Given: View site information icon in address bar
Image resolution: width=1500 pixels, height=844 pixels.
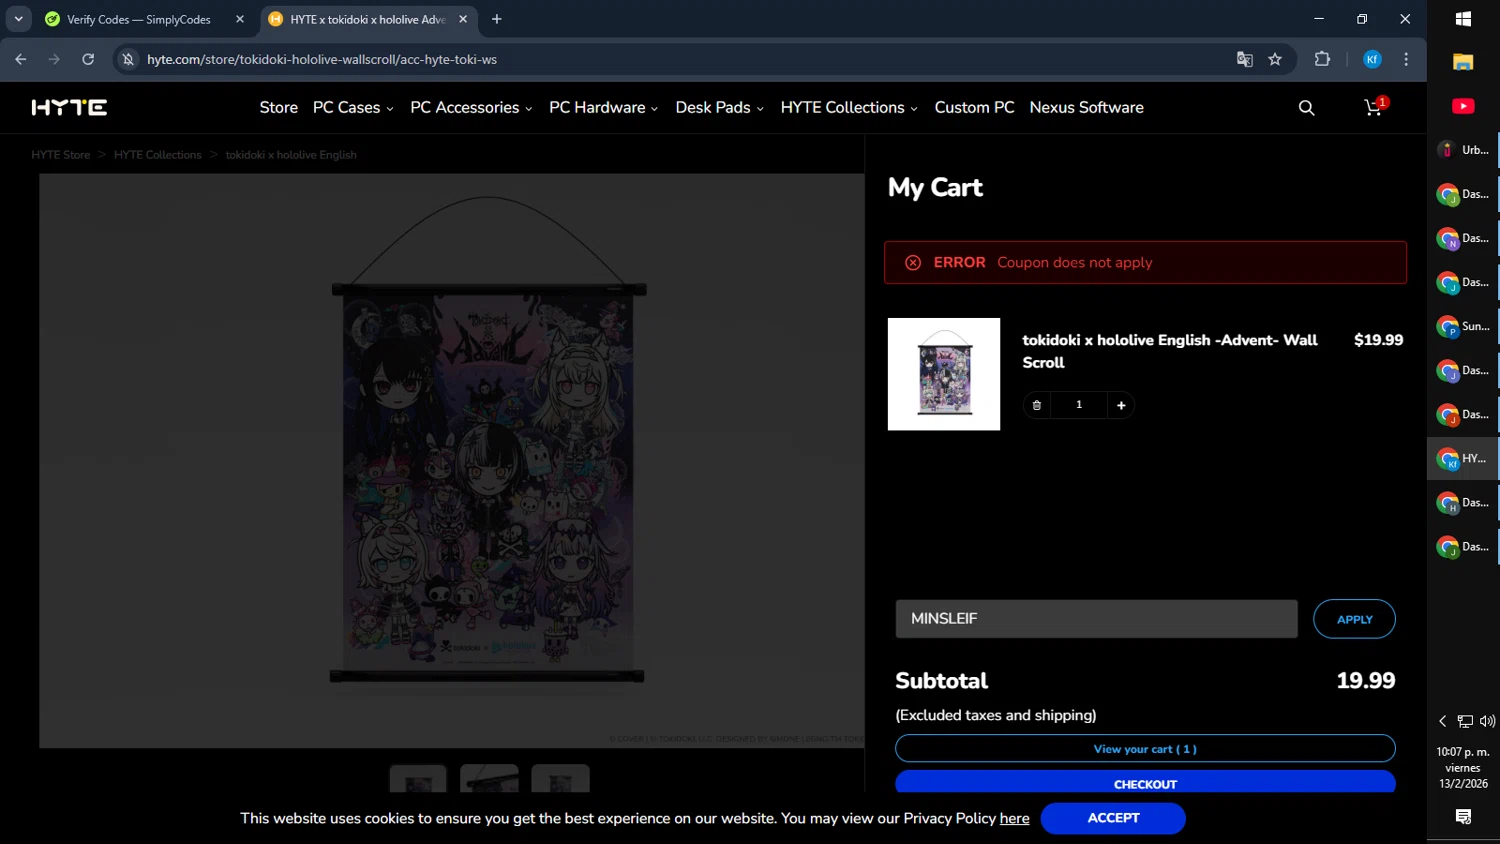Looking at the screenshot, I should (128, 59).
